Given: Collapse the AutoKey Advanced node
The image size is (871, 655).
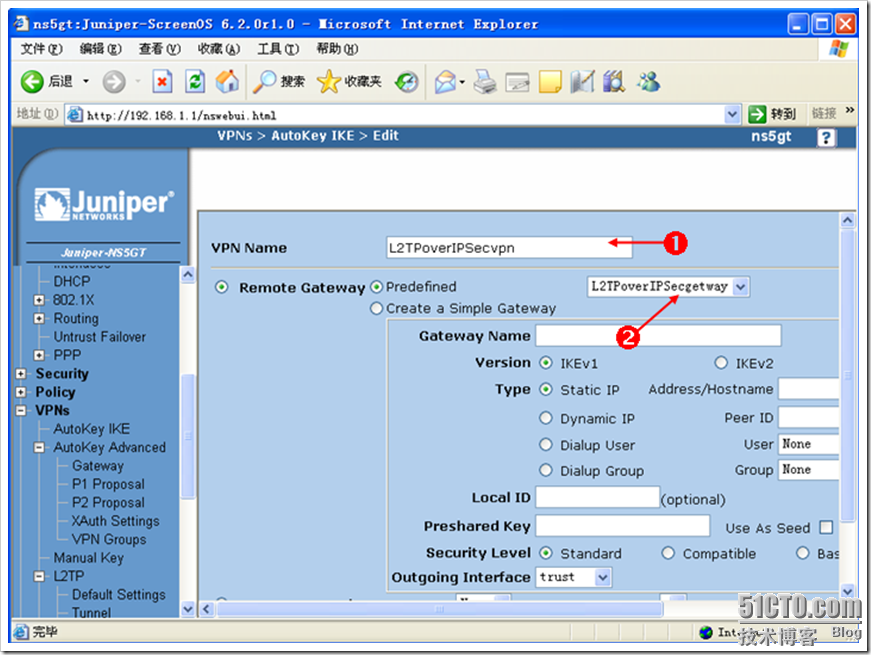Looking at the screenshot, I should pos(39,447).
